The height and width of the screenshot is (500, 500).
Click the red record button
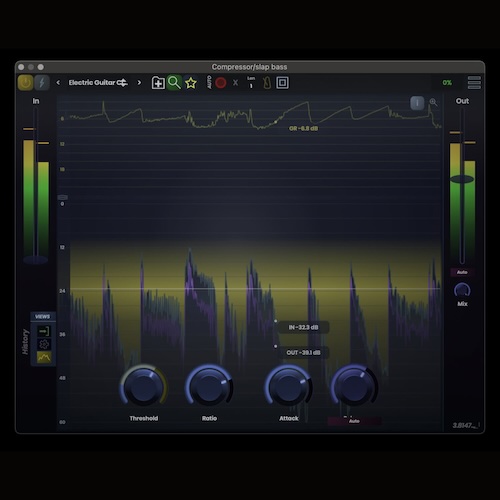click(221, 83)
